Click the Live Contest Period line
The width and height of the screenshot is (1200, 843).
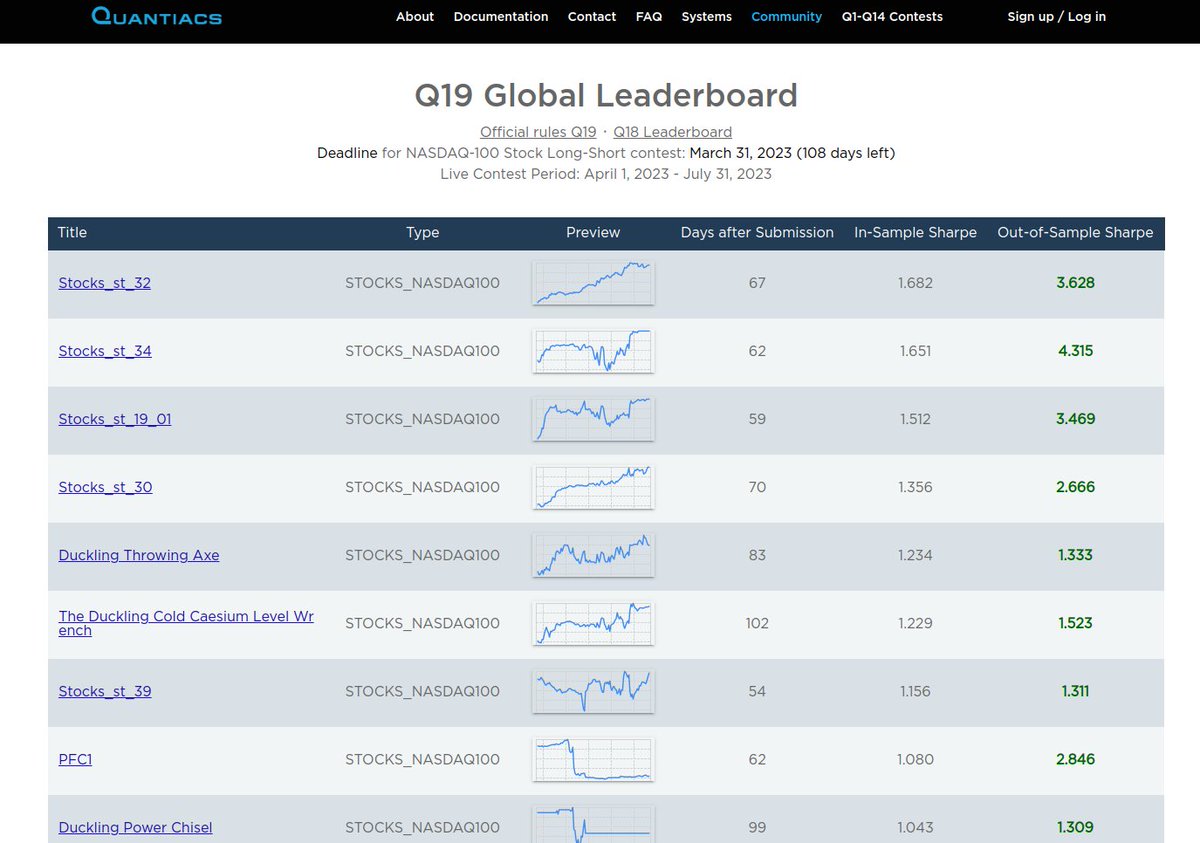[606, 174]
